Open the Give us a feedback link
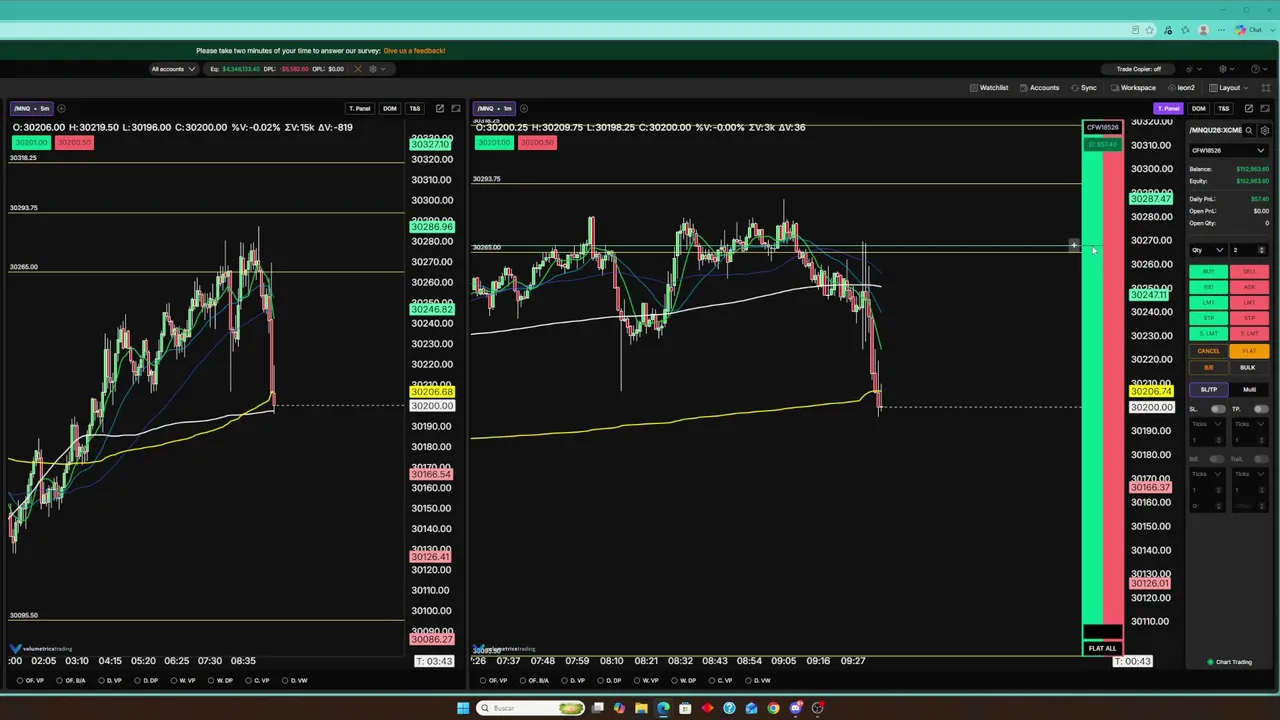The height and width of the screenshot is (720, 1280). 414,51
